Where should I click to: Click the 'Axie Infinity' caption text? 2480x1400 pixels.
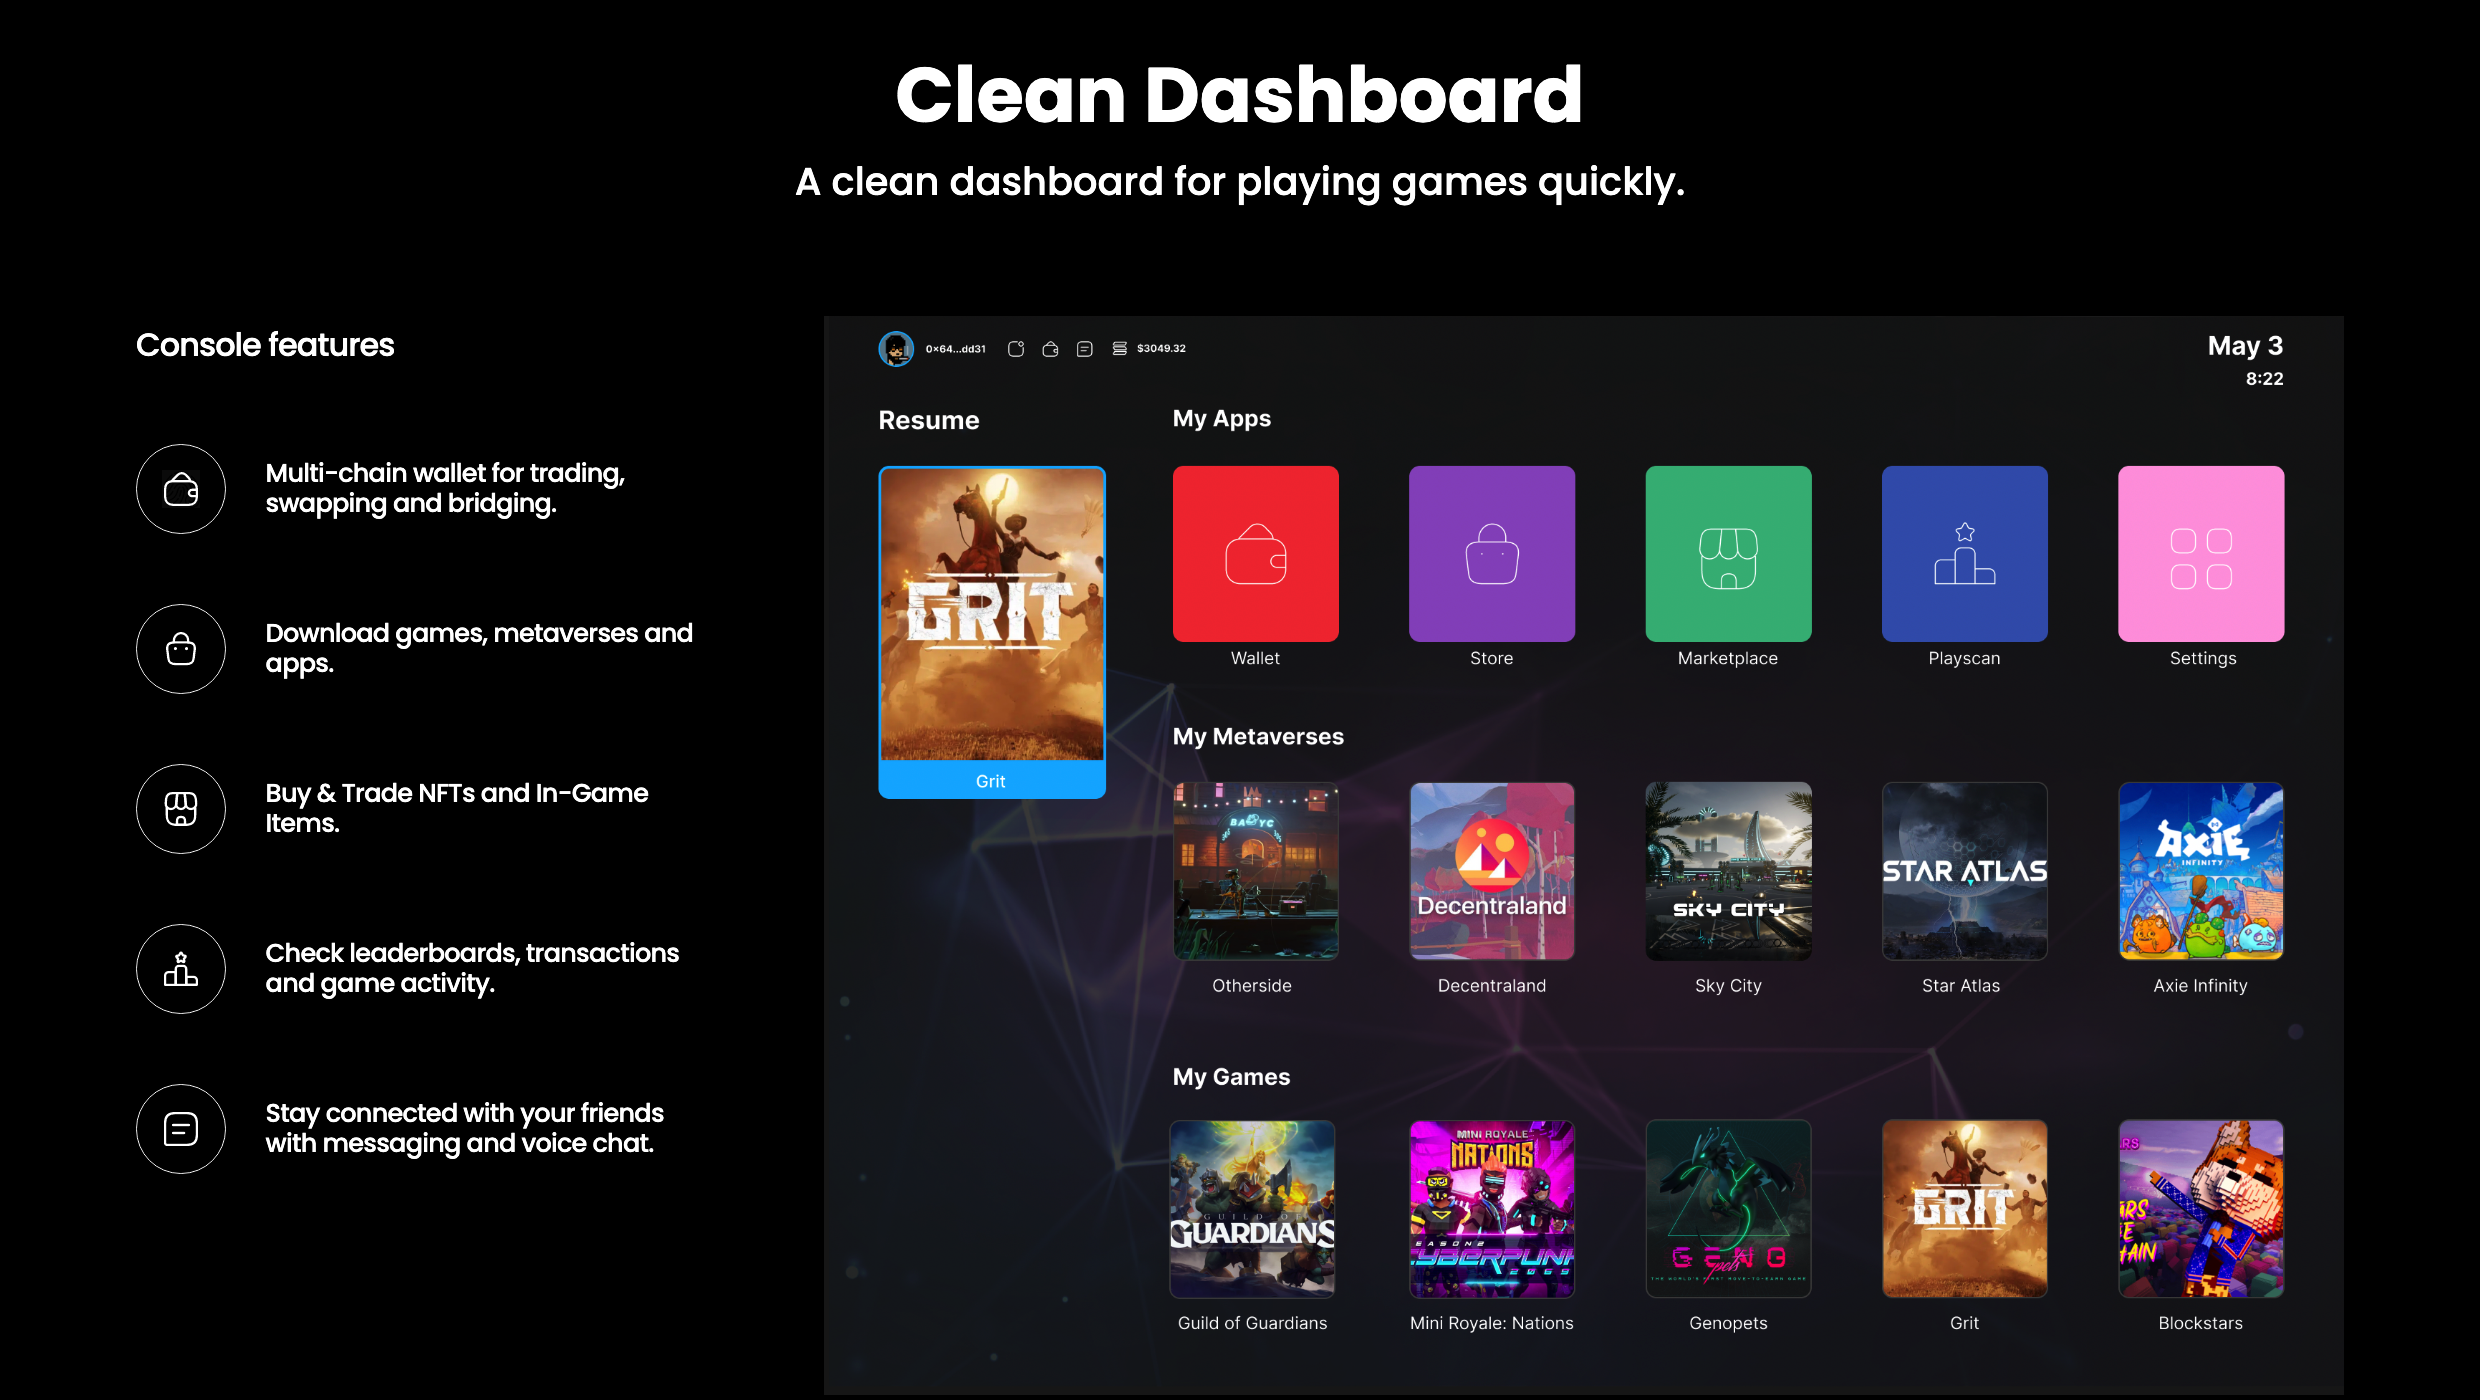tap(2200, 986)
